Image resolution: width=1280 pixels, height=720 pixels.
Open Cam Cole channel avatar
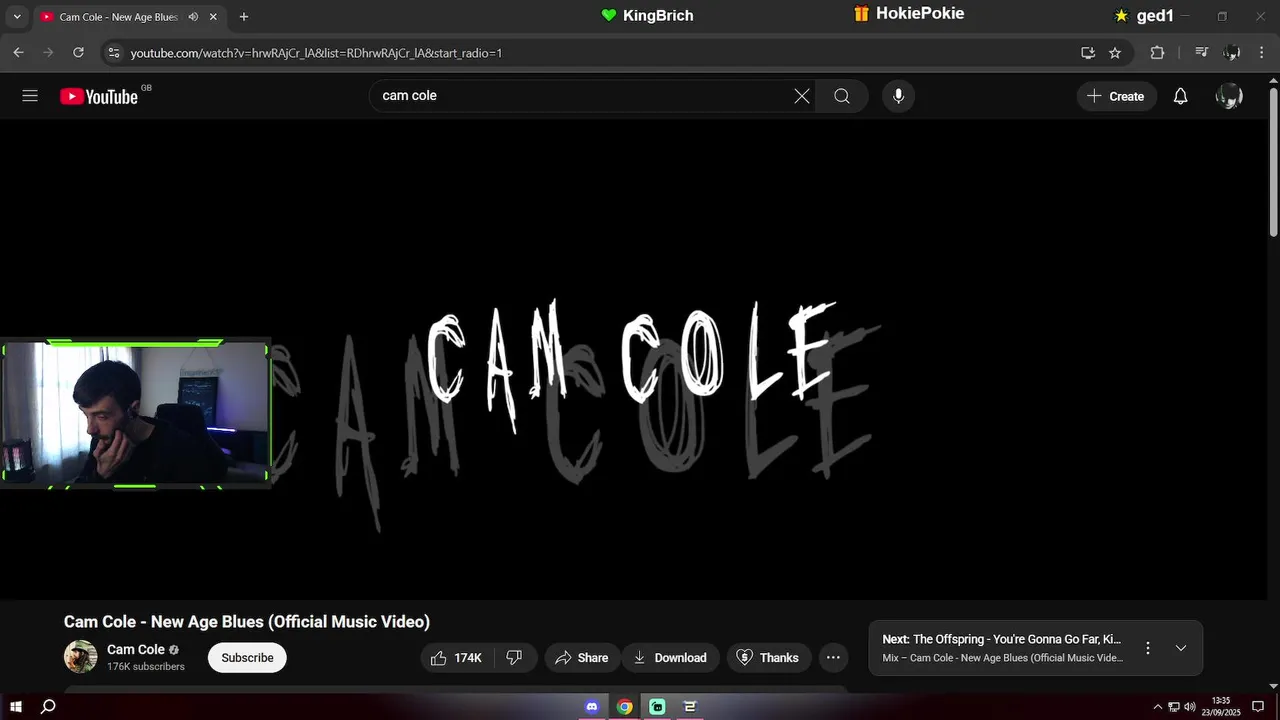(81, 657)
